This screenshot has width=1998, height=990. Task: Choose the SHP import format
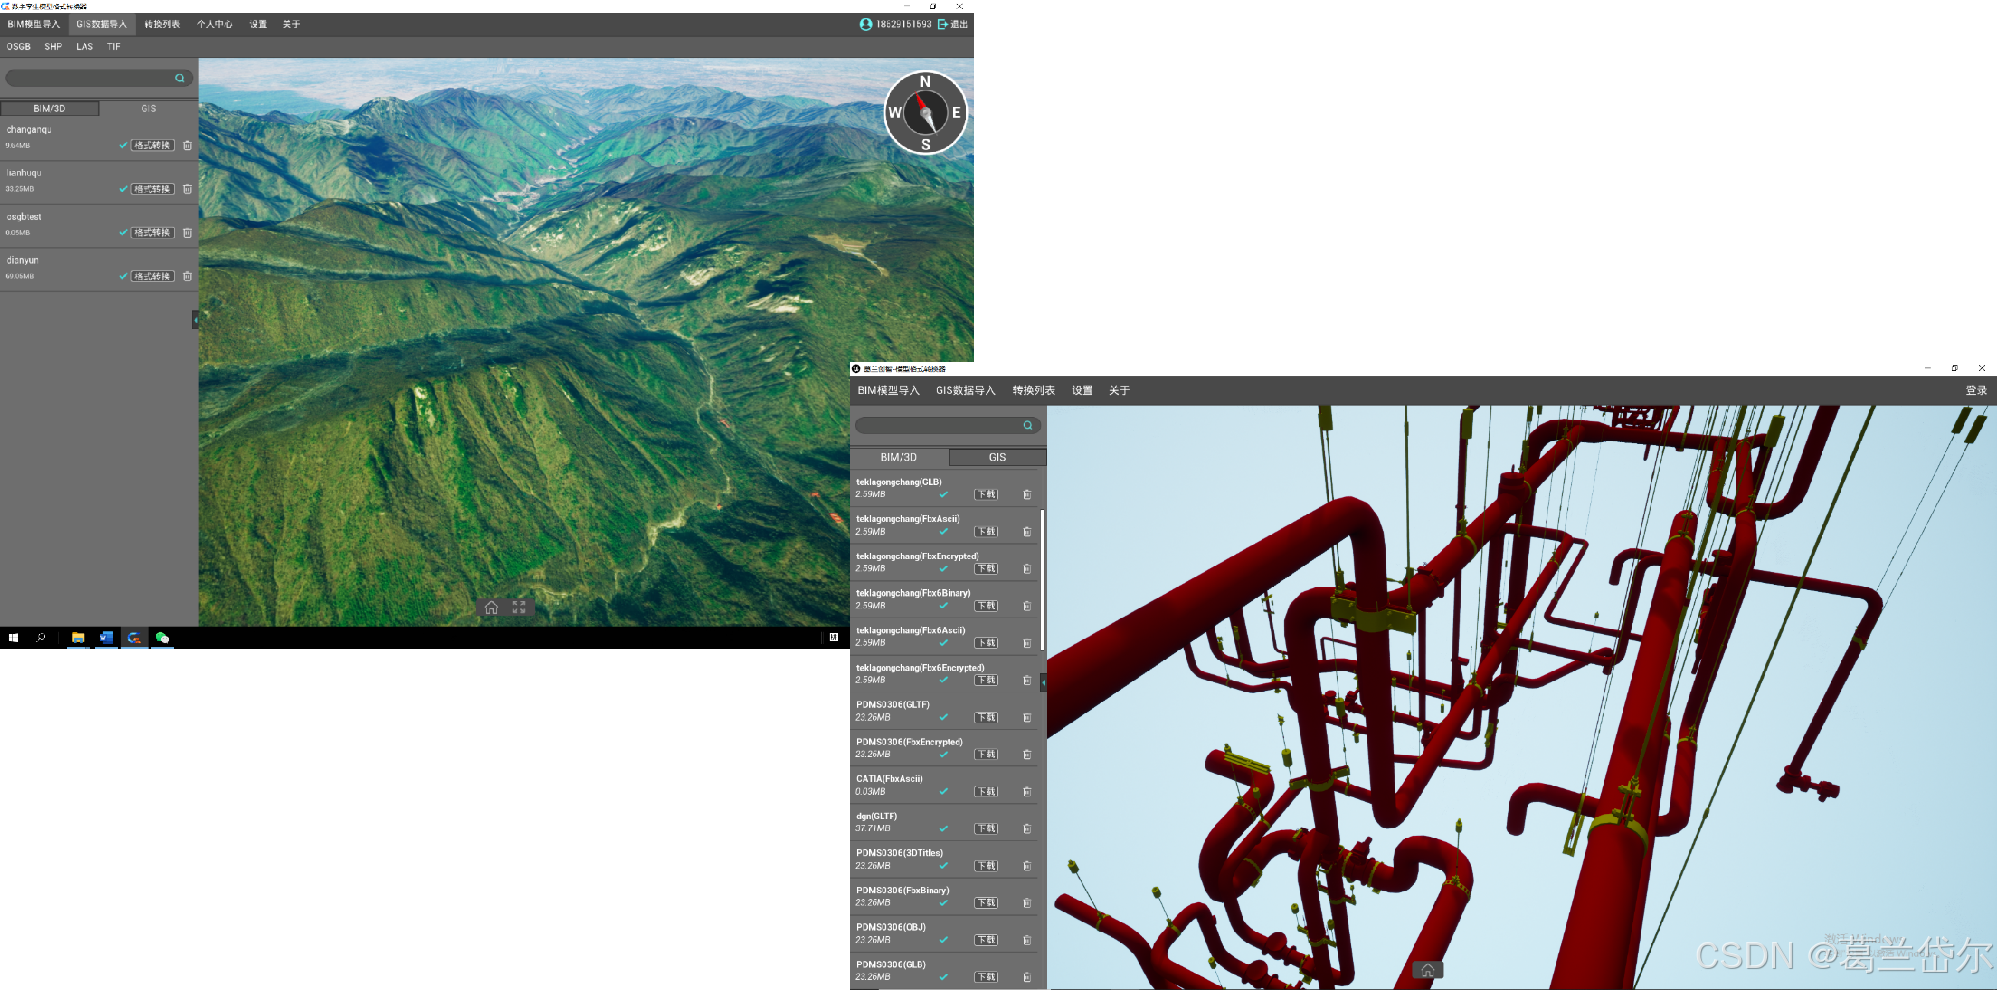(x=53, y=47)
